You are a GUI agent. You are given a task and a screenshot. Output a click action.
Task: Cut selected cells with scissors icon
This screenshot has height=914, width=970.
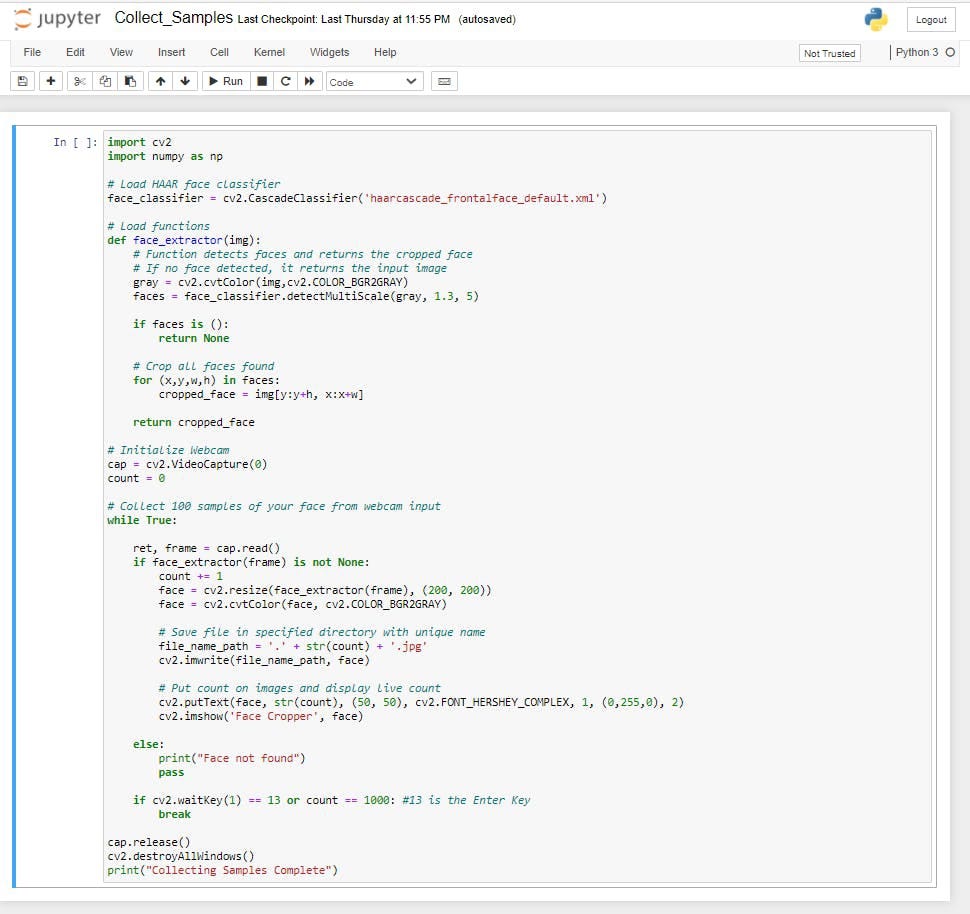tap(79, 81)
